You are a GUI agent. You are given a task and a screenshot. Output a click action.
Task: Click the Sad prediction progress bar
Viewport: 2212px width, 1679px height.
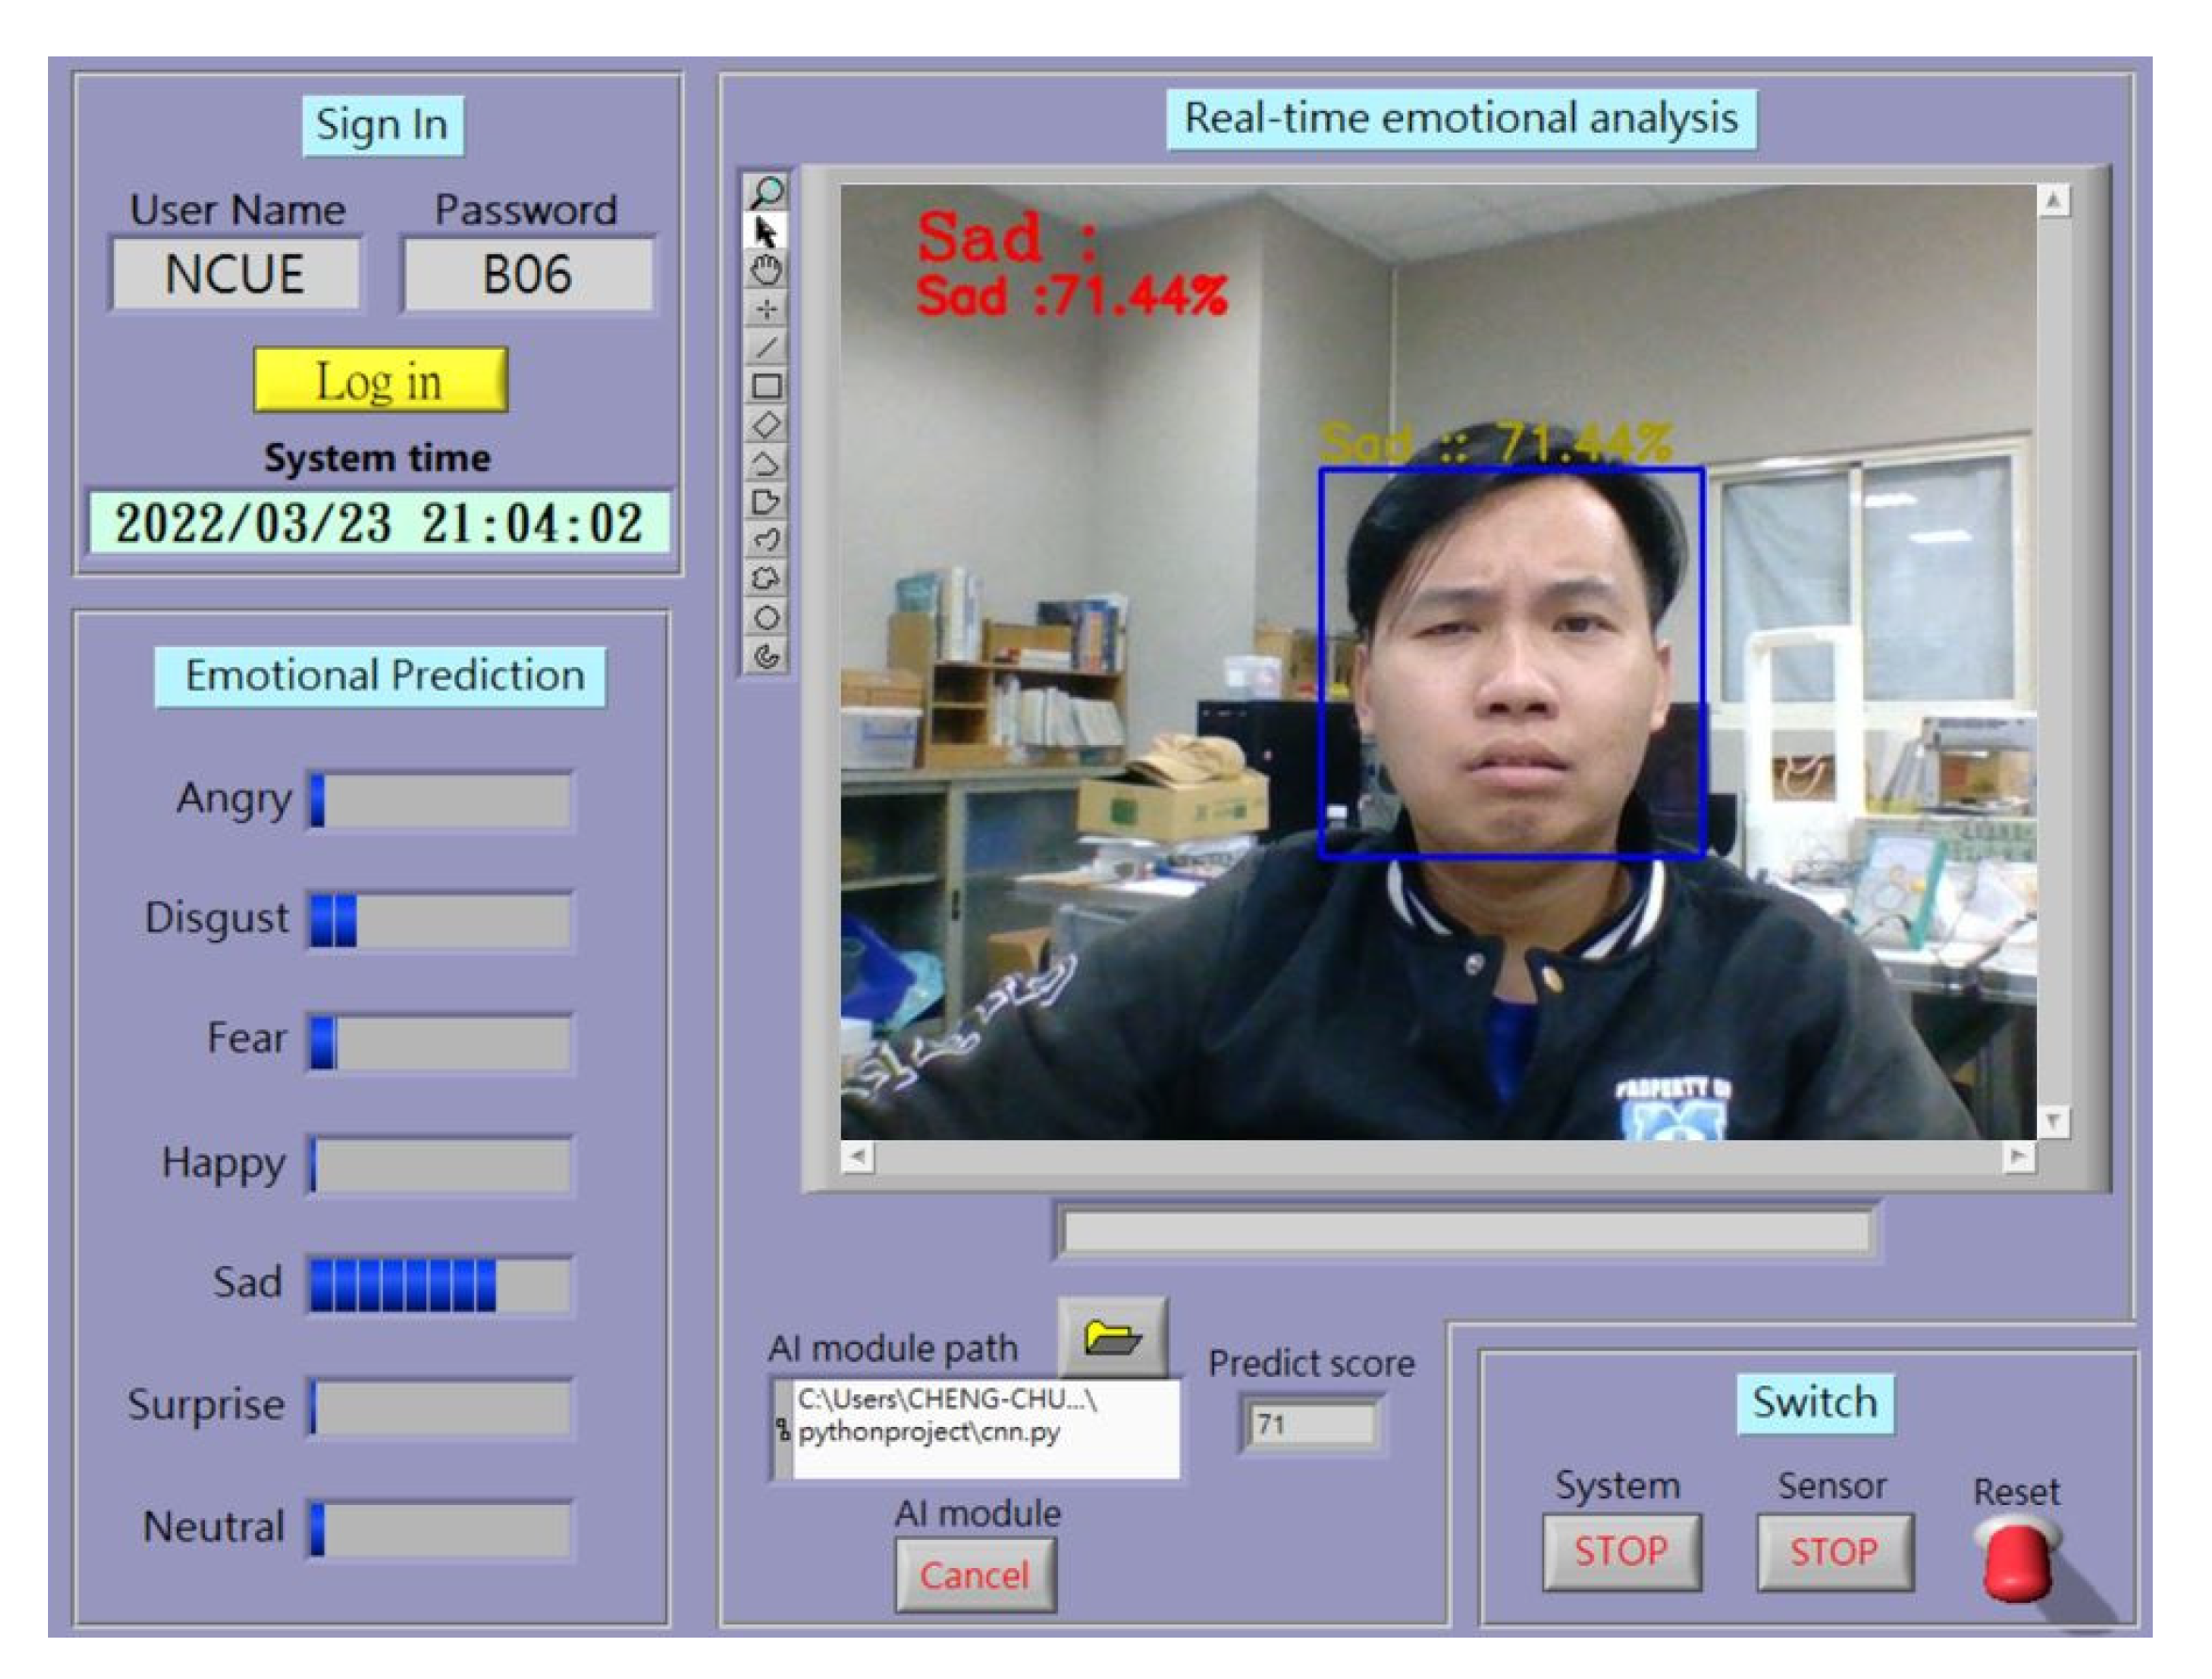click(440, 1285)
